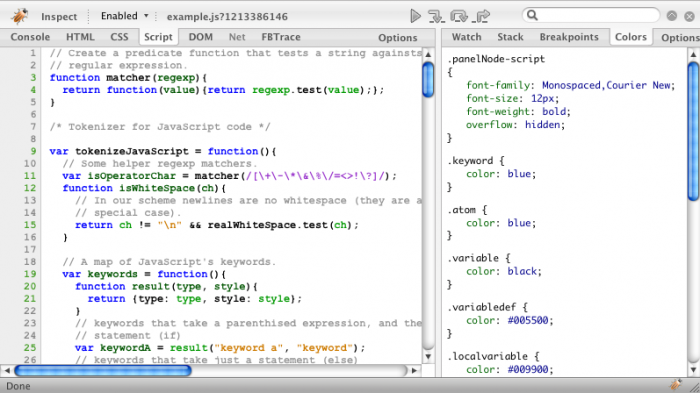The height and width of the screenshot is (393, 700).
Task: Set breakpoint on line number 15
Action: tap(30, 225)
